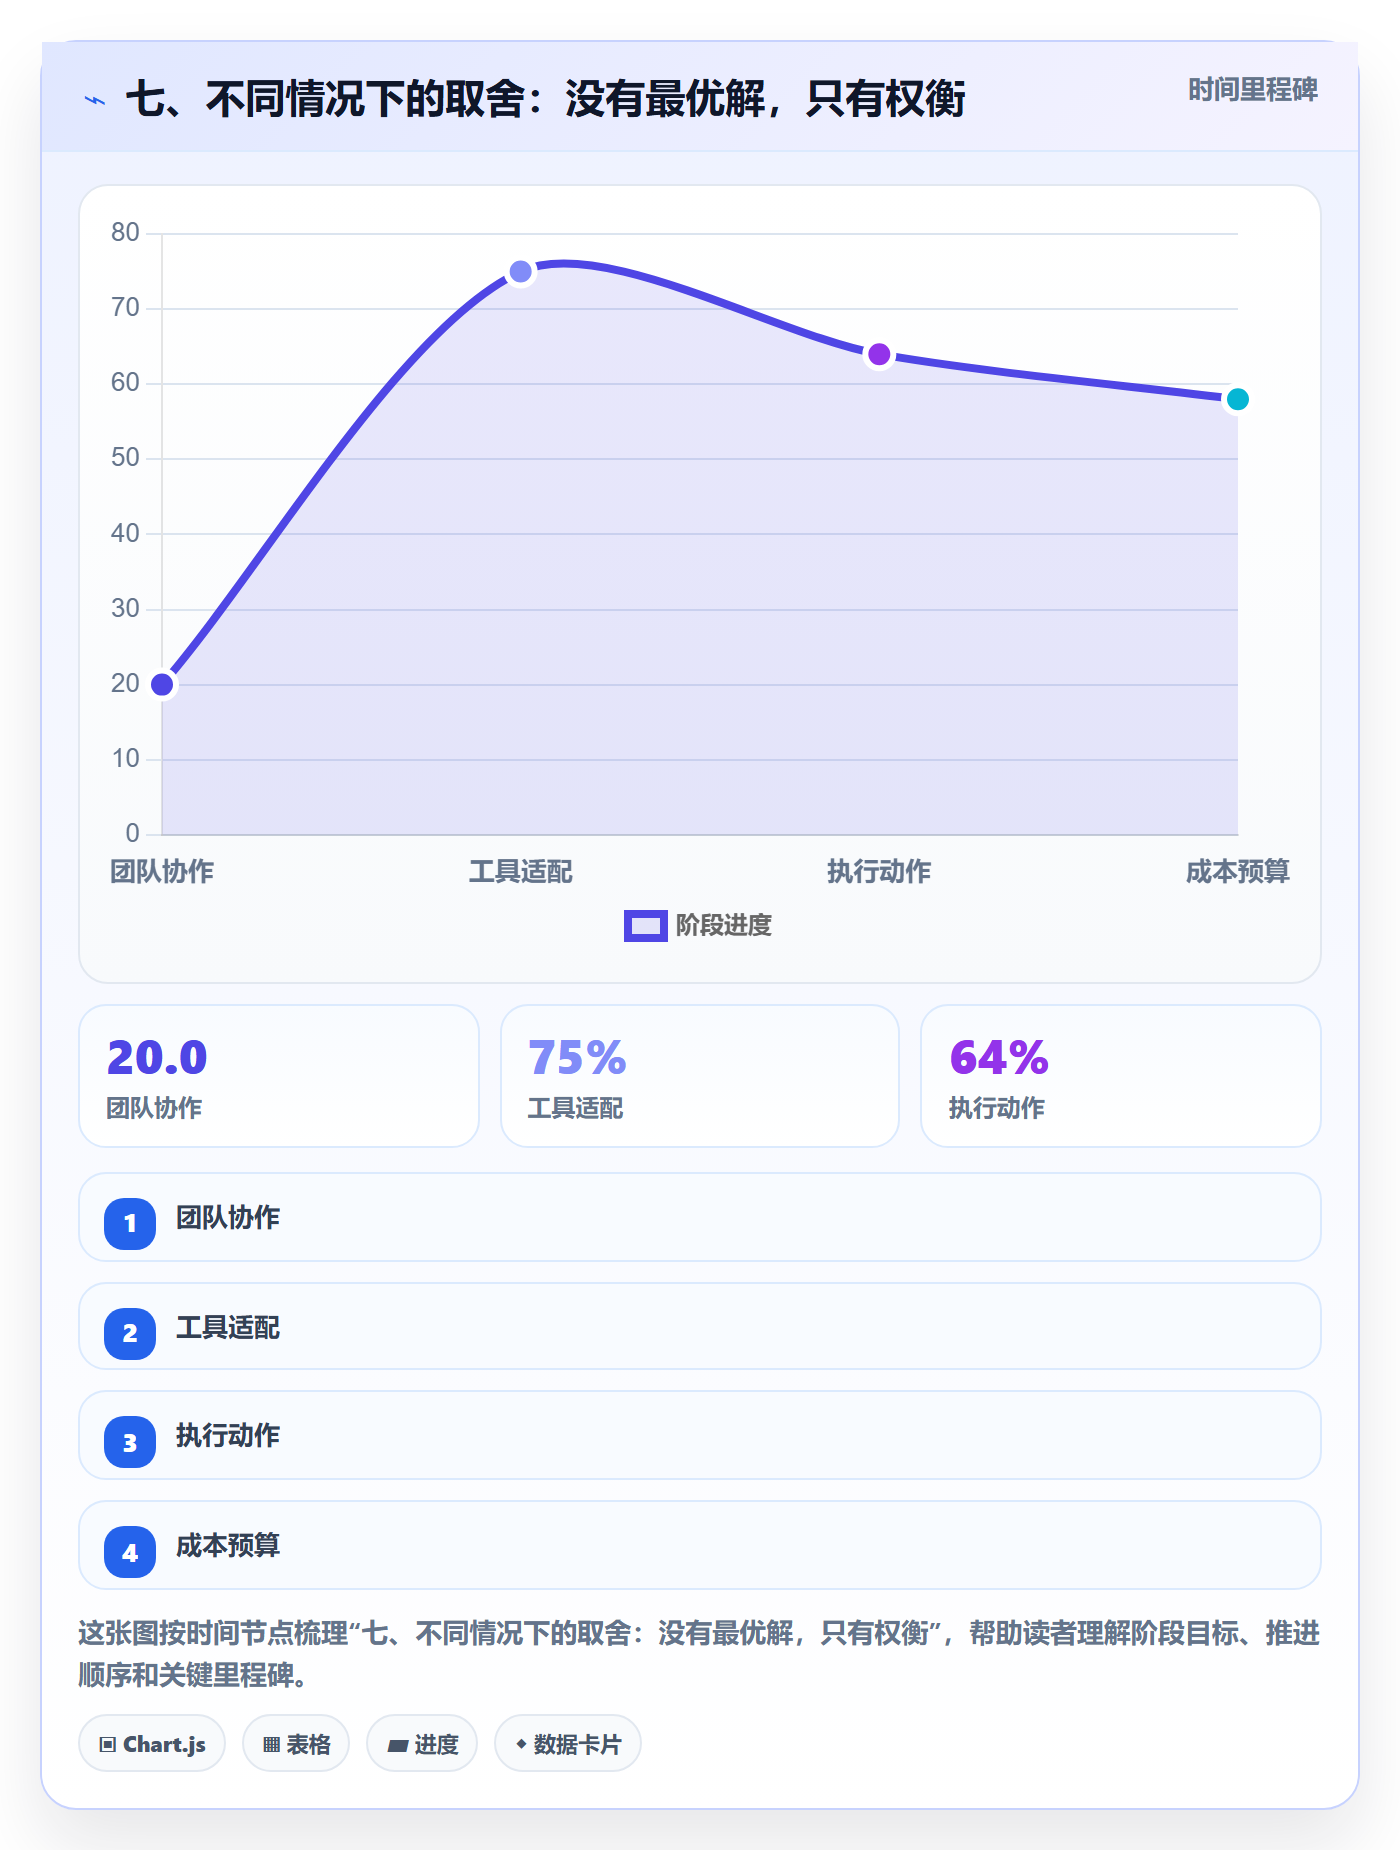The width and height of the screenshot is (1400, 1850).
Task: Click the 时间里程碑 label in the header
Action: [1253, 90]
